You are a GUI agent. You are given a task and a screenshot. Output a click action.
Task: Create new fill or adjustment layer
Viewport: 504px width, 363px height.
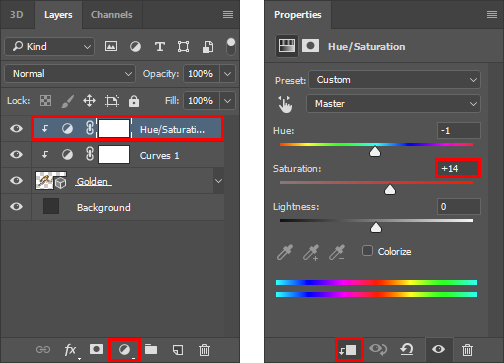point(124,350)
